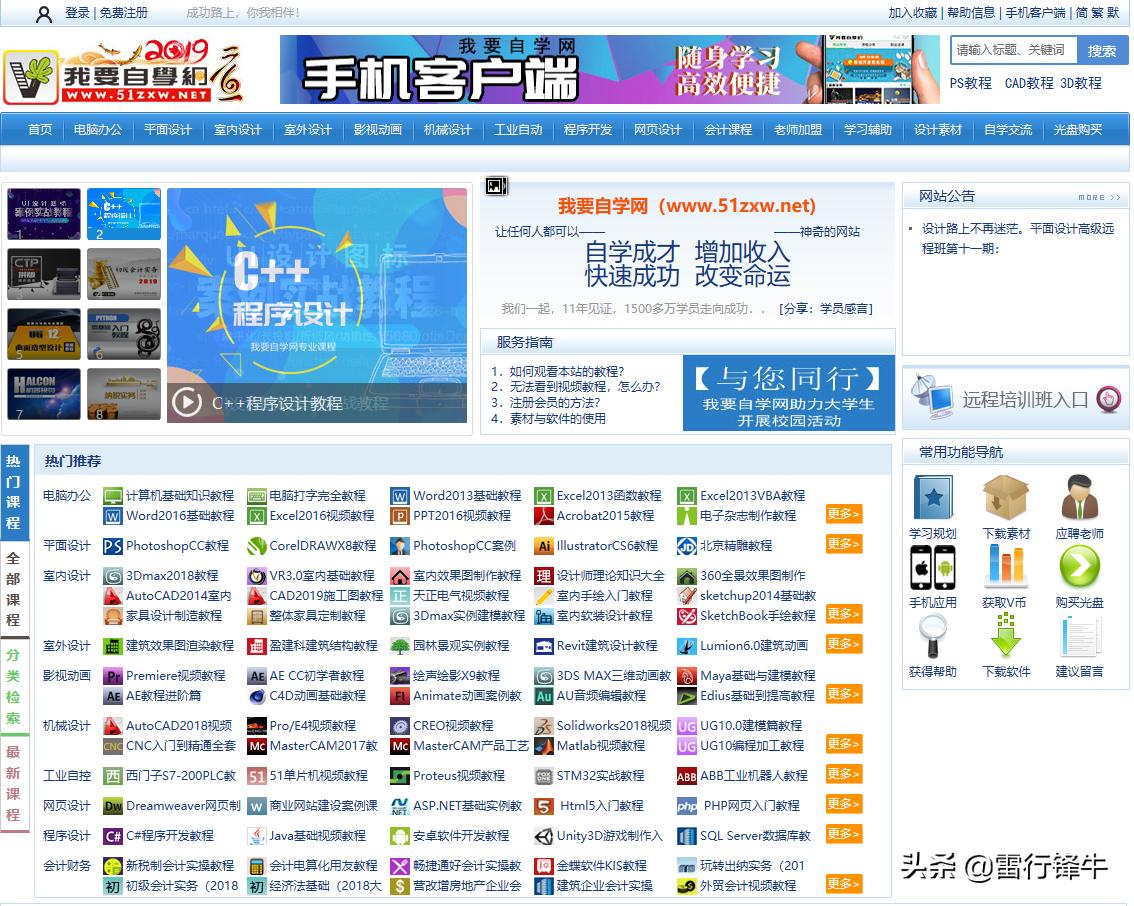
Task: Click the Premiere视频教程 Pr icon
Action: (x=112, y=676)
